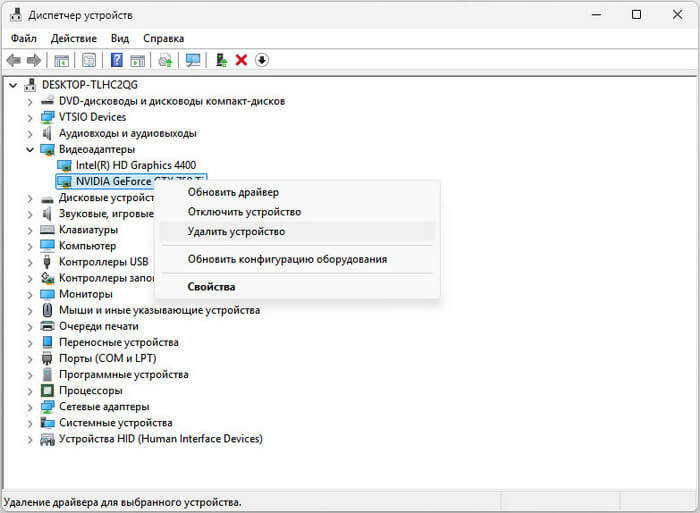The height and width of the screenshot is (513, 700).
Task: Open the Действие menu
Action: point(74,38)
